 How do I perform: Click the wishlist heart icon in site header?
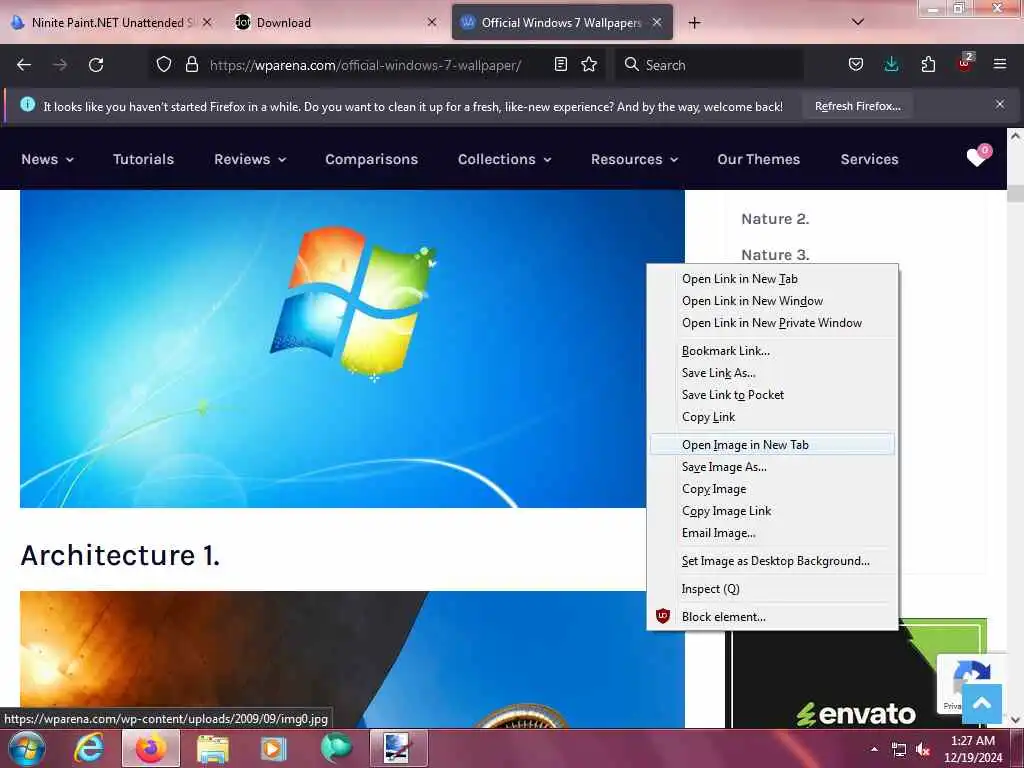[x=978, y=155]
